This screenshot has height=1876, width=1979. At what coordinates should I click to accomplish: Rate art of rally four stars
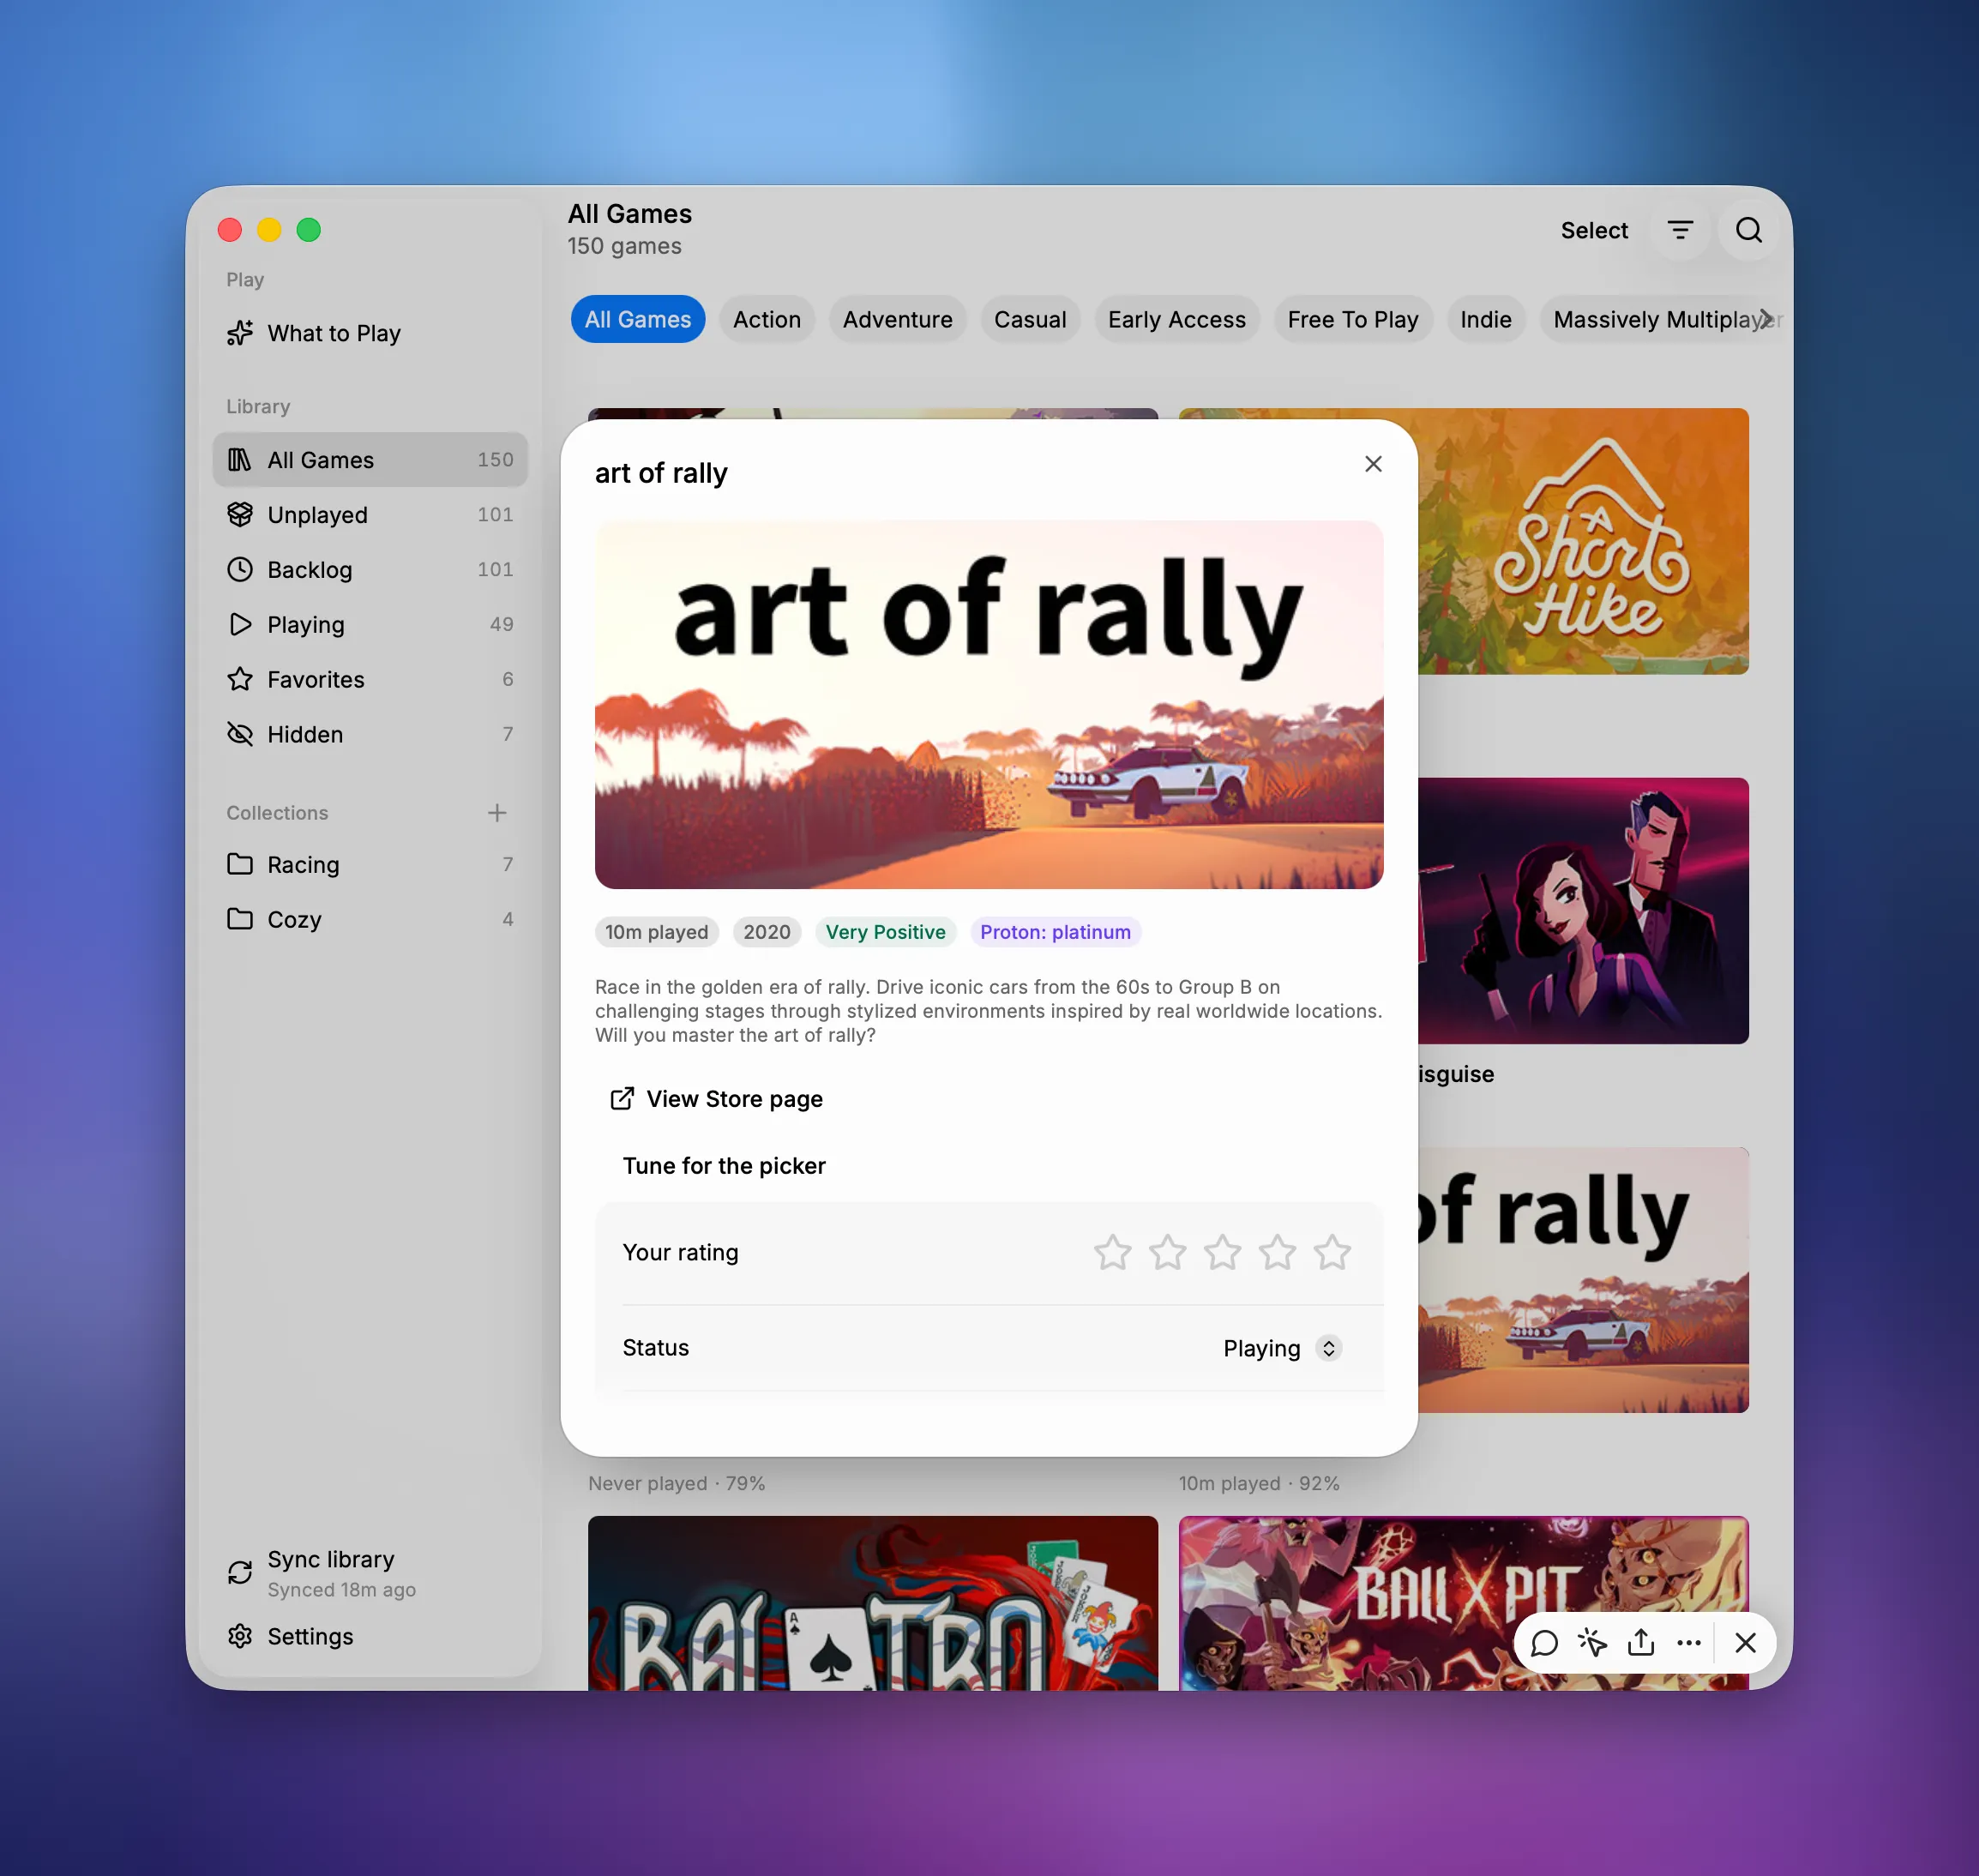pos(1278,1253)
